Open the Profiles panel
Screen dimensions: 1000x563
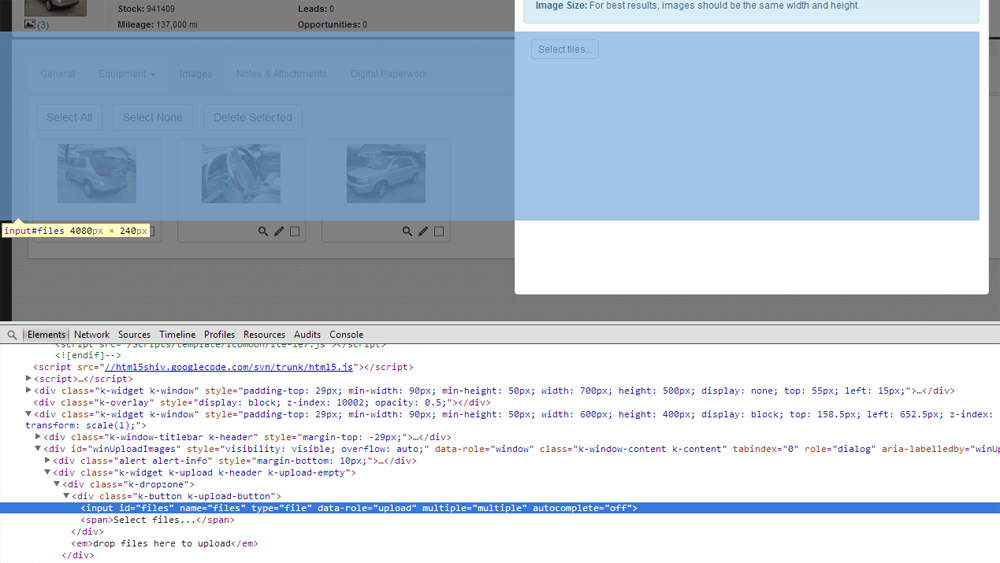[219, 335]
